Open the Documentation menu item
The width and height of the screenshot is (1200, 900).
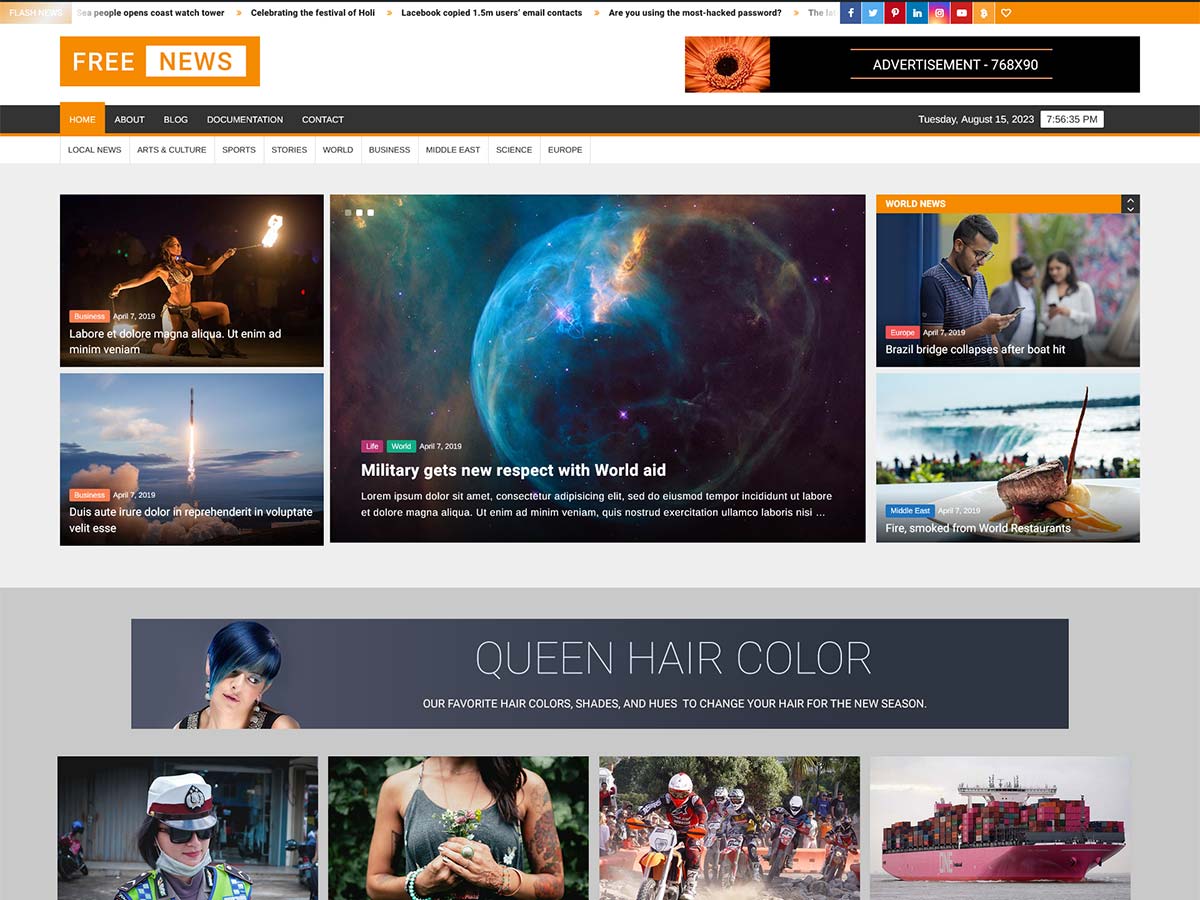[245, 120]
